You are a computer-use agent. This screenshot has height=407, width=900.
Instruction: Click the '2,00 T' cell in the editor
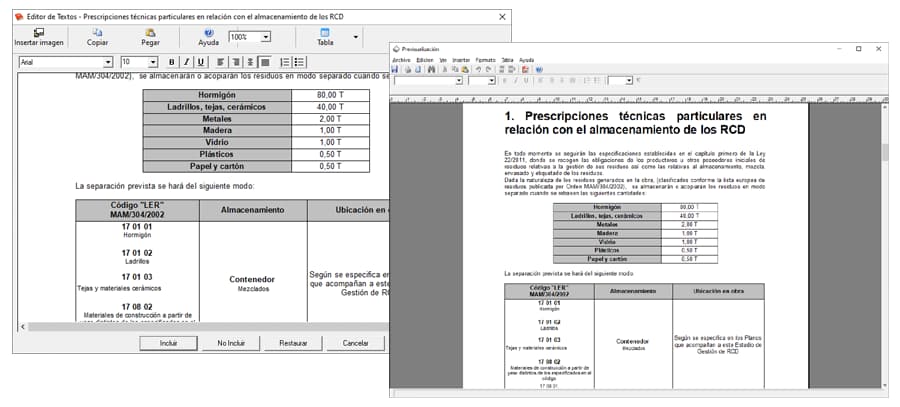pyautogui.click(x=330, y=119)
